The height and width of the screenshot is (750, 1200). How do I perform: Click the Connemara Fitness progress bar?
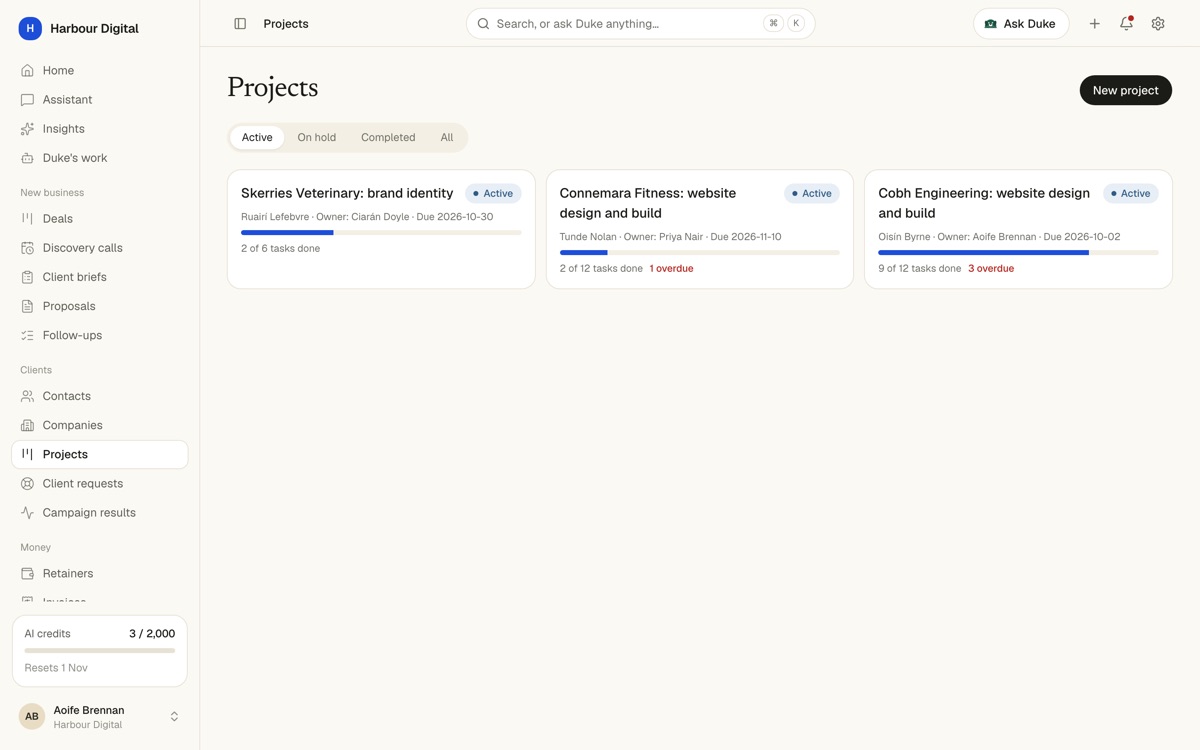pos(700,253)
